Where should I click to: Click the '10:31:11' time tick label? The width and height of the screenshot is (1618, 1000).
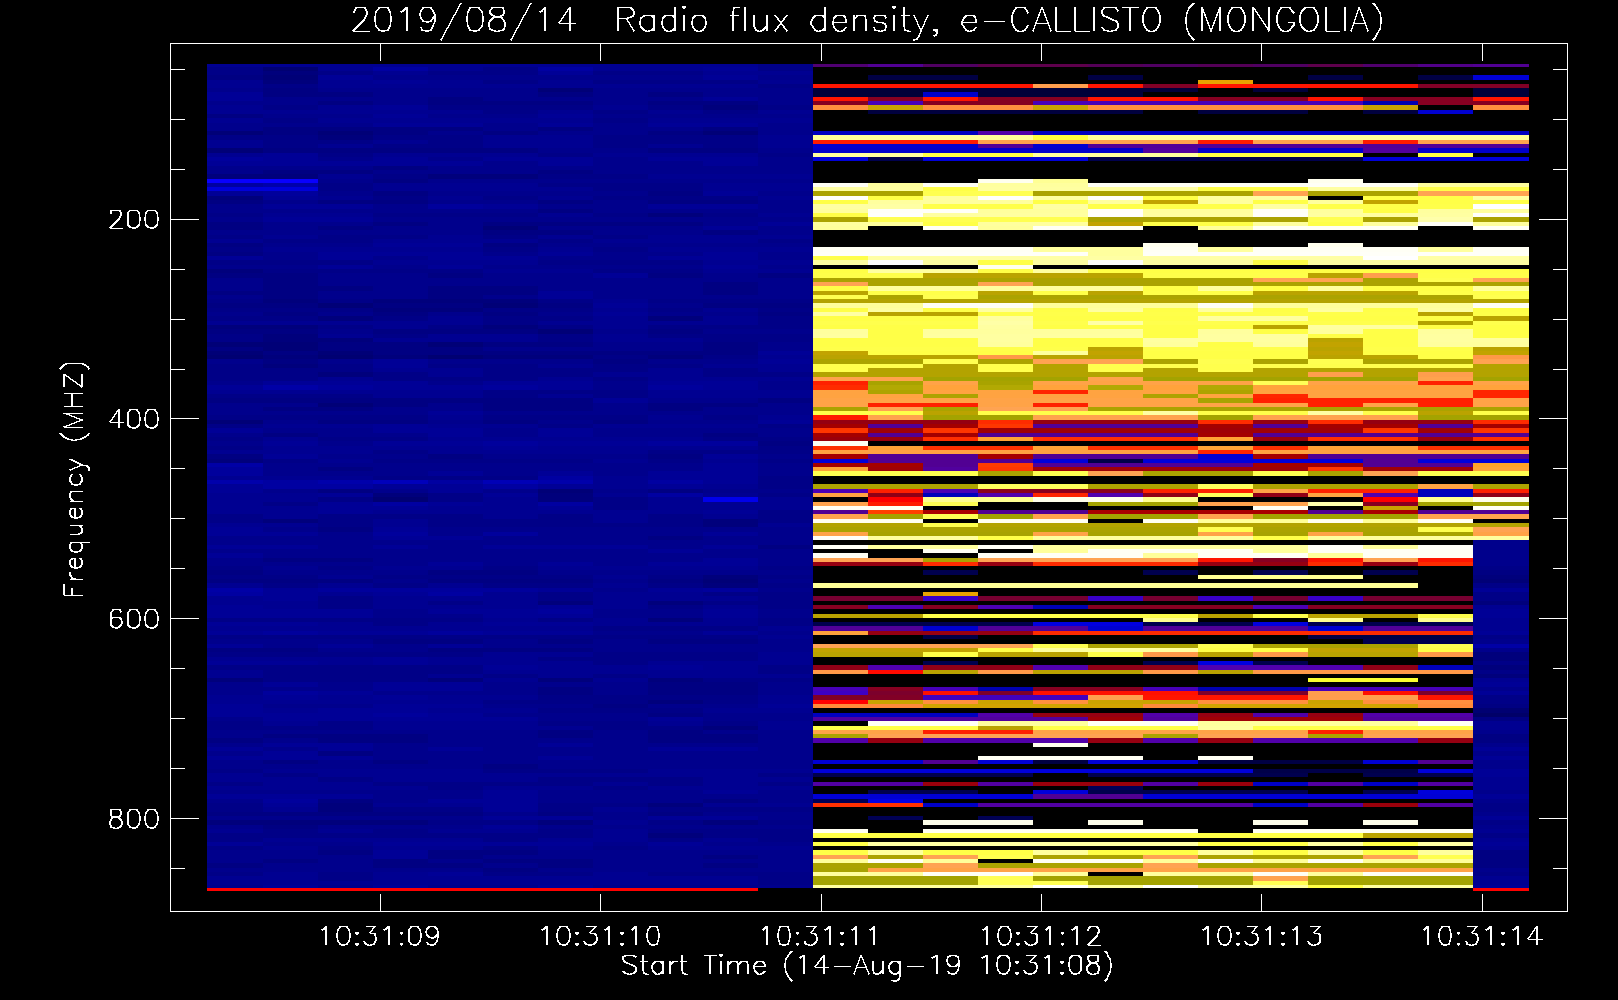coord(820,937)
